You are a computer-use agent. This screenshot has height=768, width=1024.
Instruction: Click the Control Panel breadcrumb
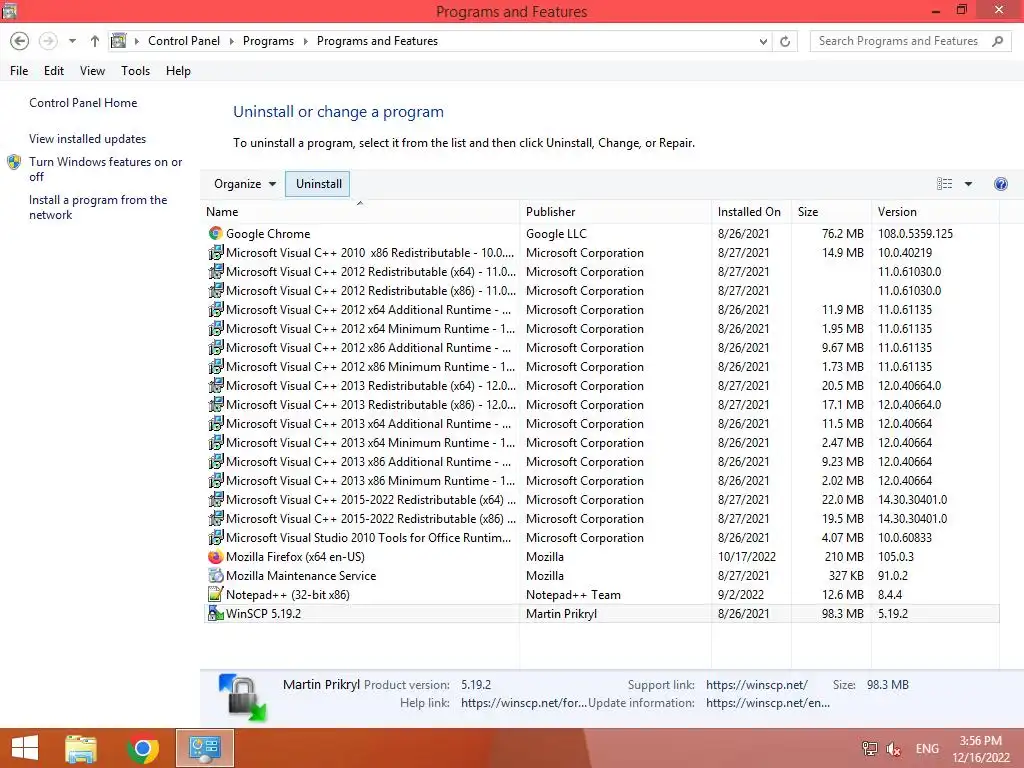click(184, 41)
